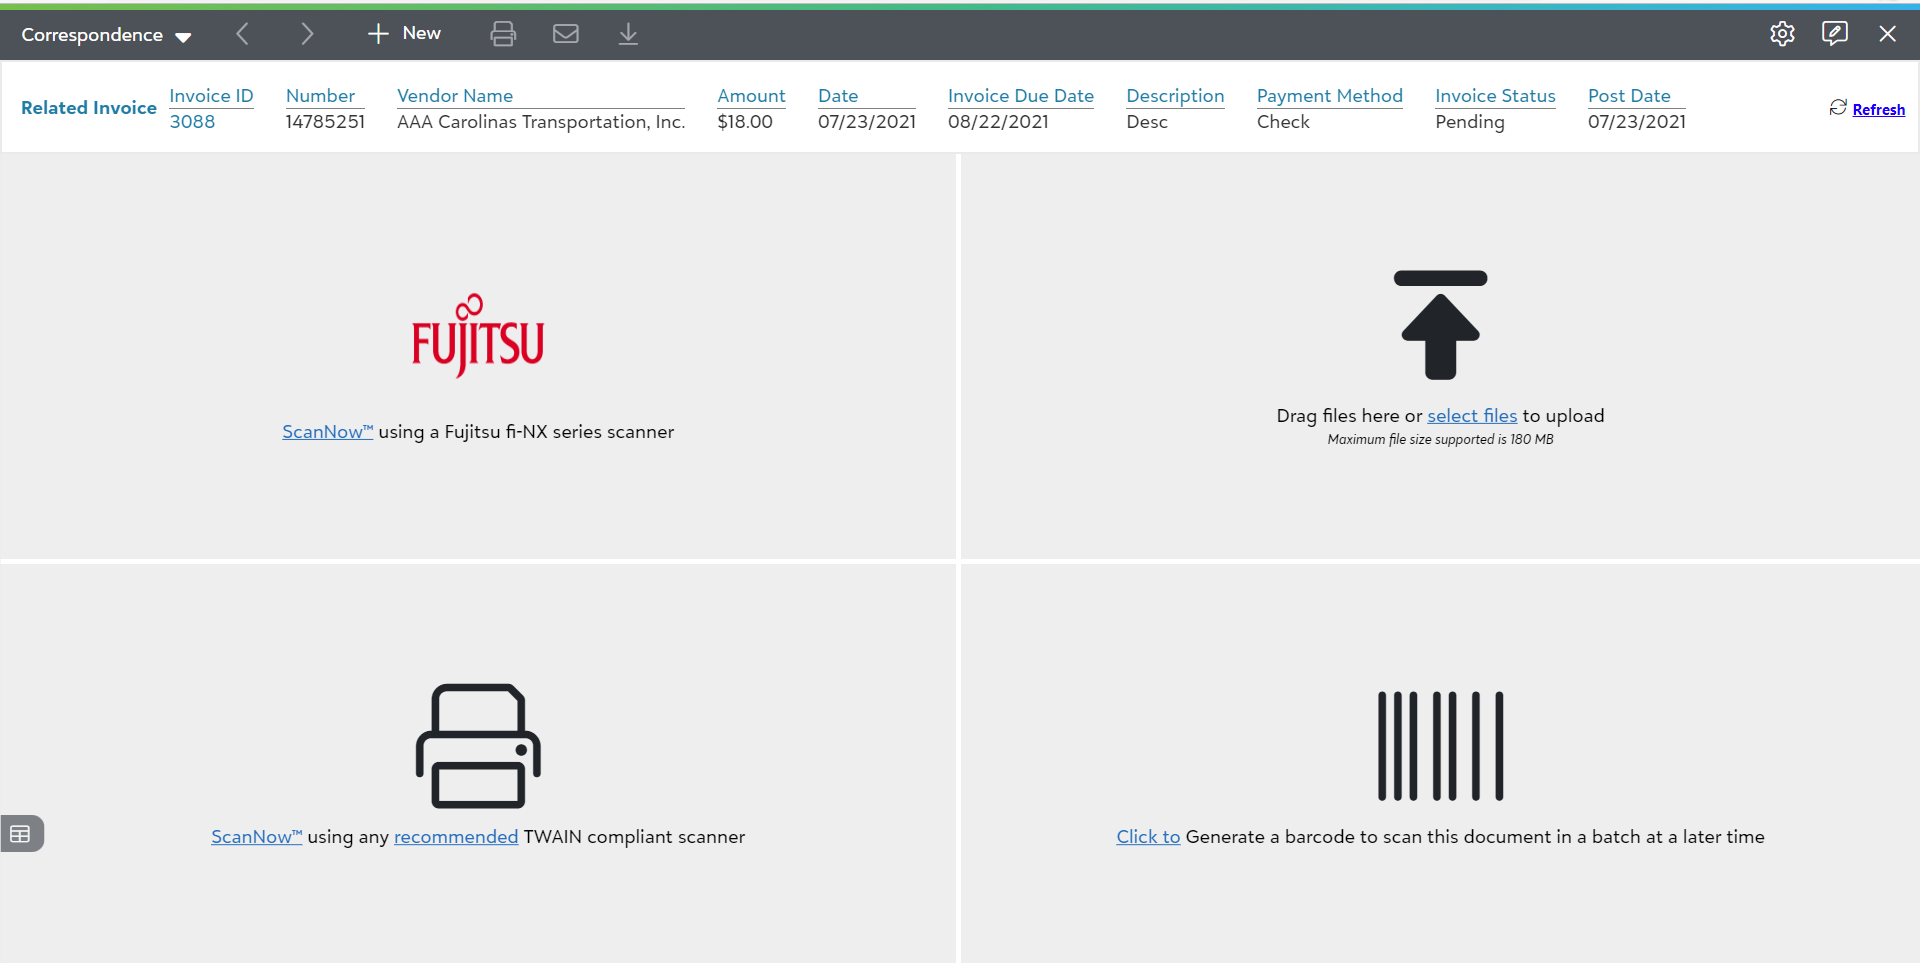
Task: Click the New button
Action: pyautogui.click(x=405, y=34)
